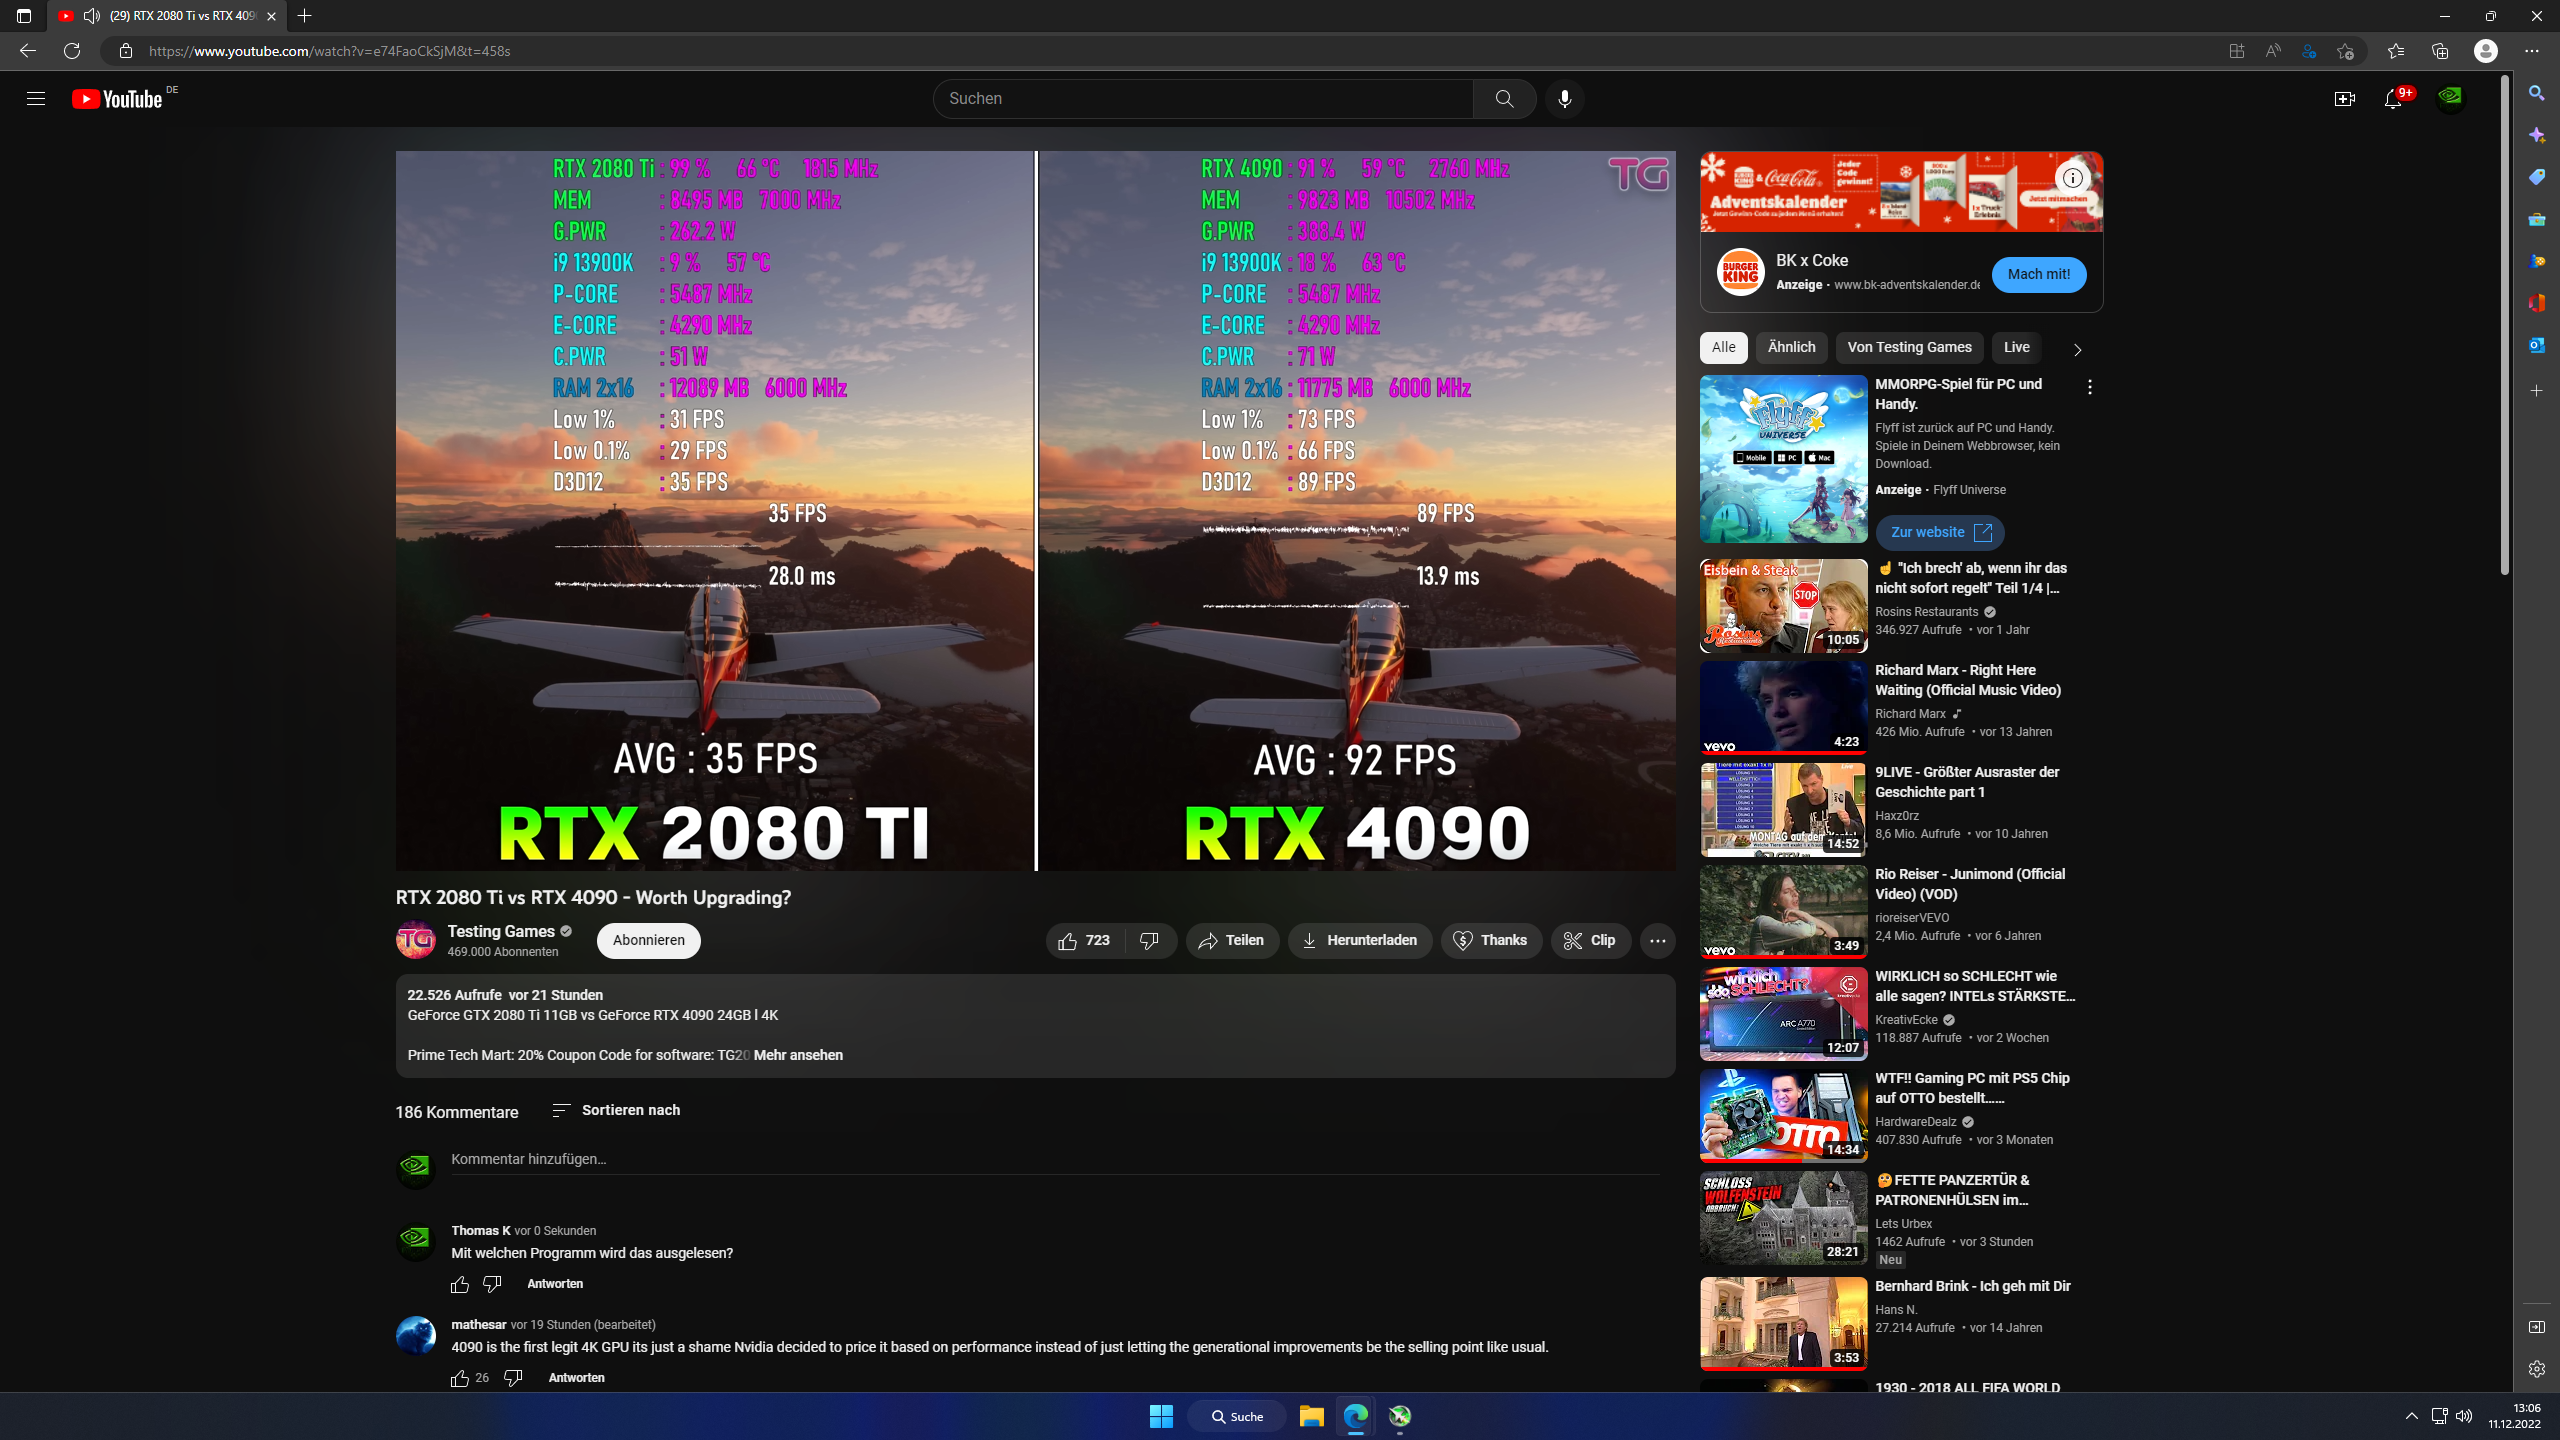Open options for the MMORPG-Spiel ad
The width and height of the screenshot is (2560, 1440).
click(x=2089, y=387)
